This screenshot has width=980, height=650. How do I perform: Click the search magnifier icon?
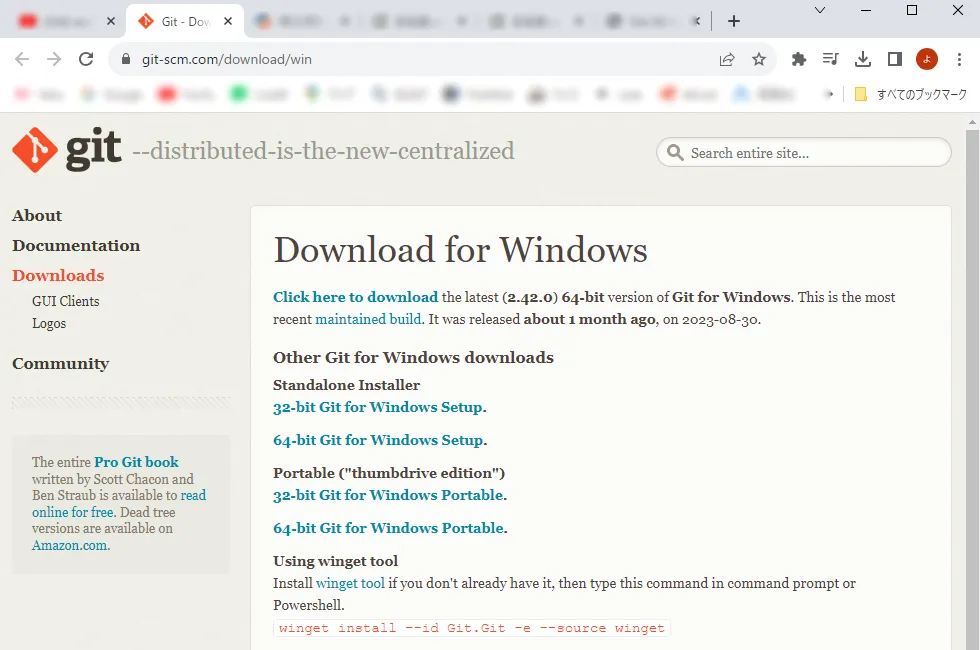tap(675, 152)
